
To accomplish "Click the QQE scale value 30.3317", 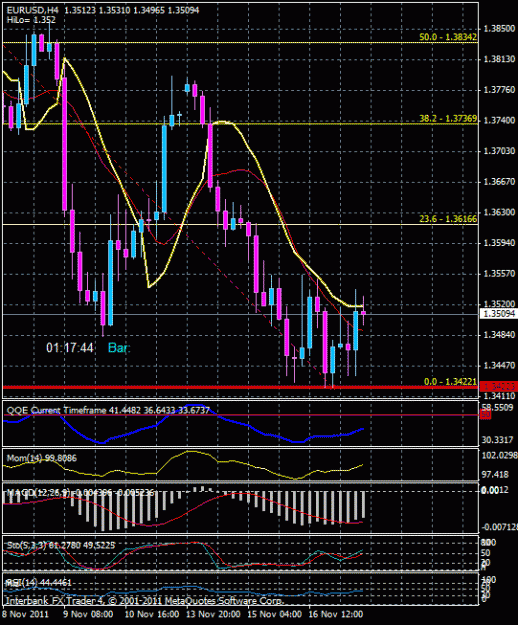I will tap(498, 440).
